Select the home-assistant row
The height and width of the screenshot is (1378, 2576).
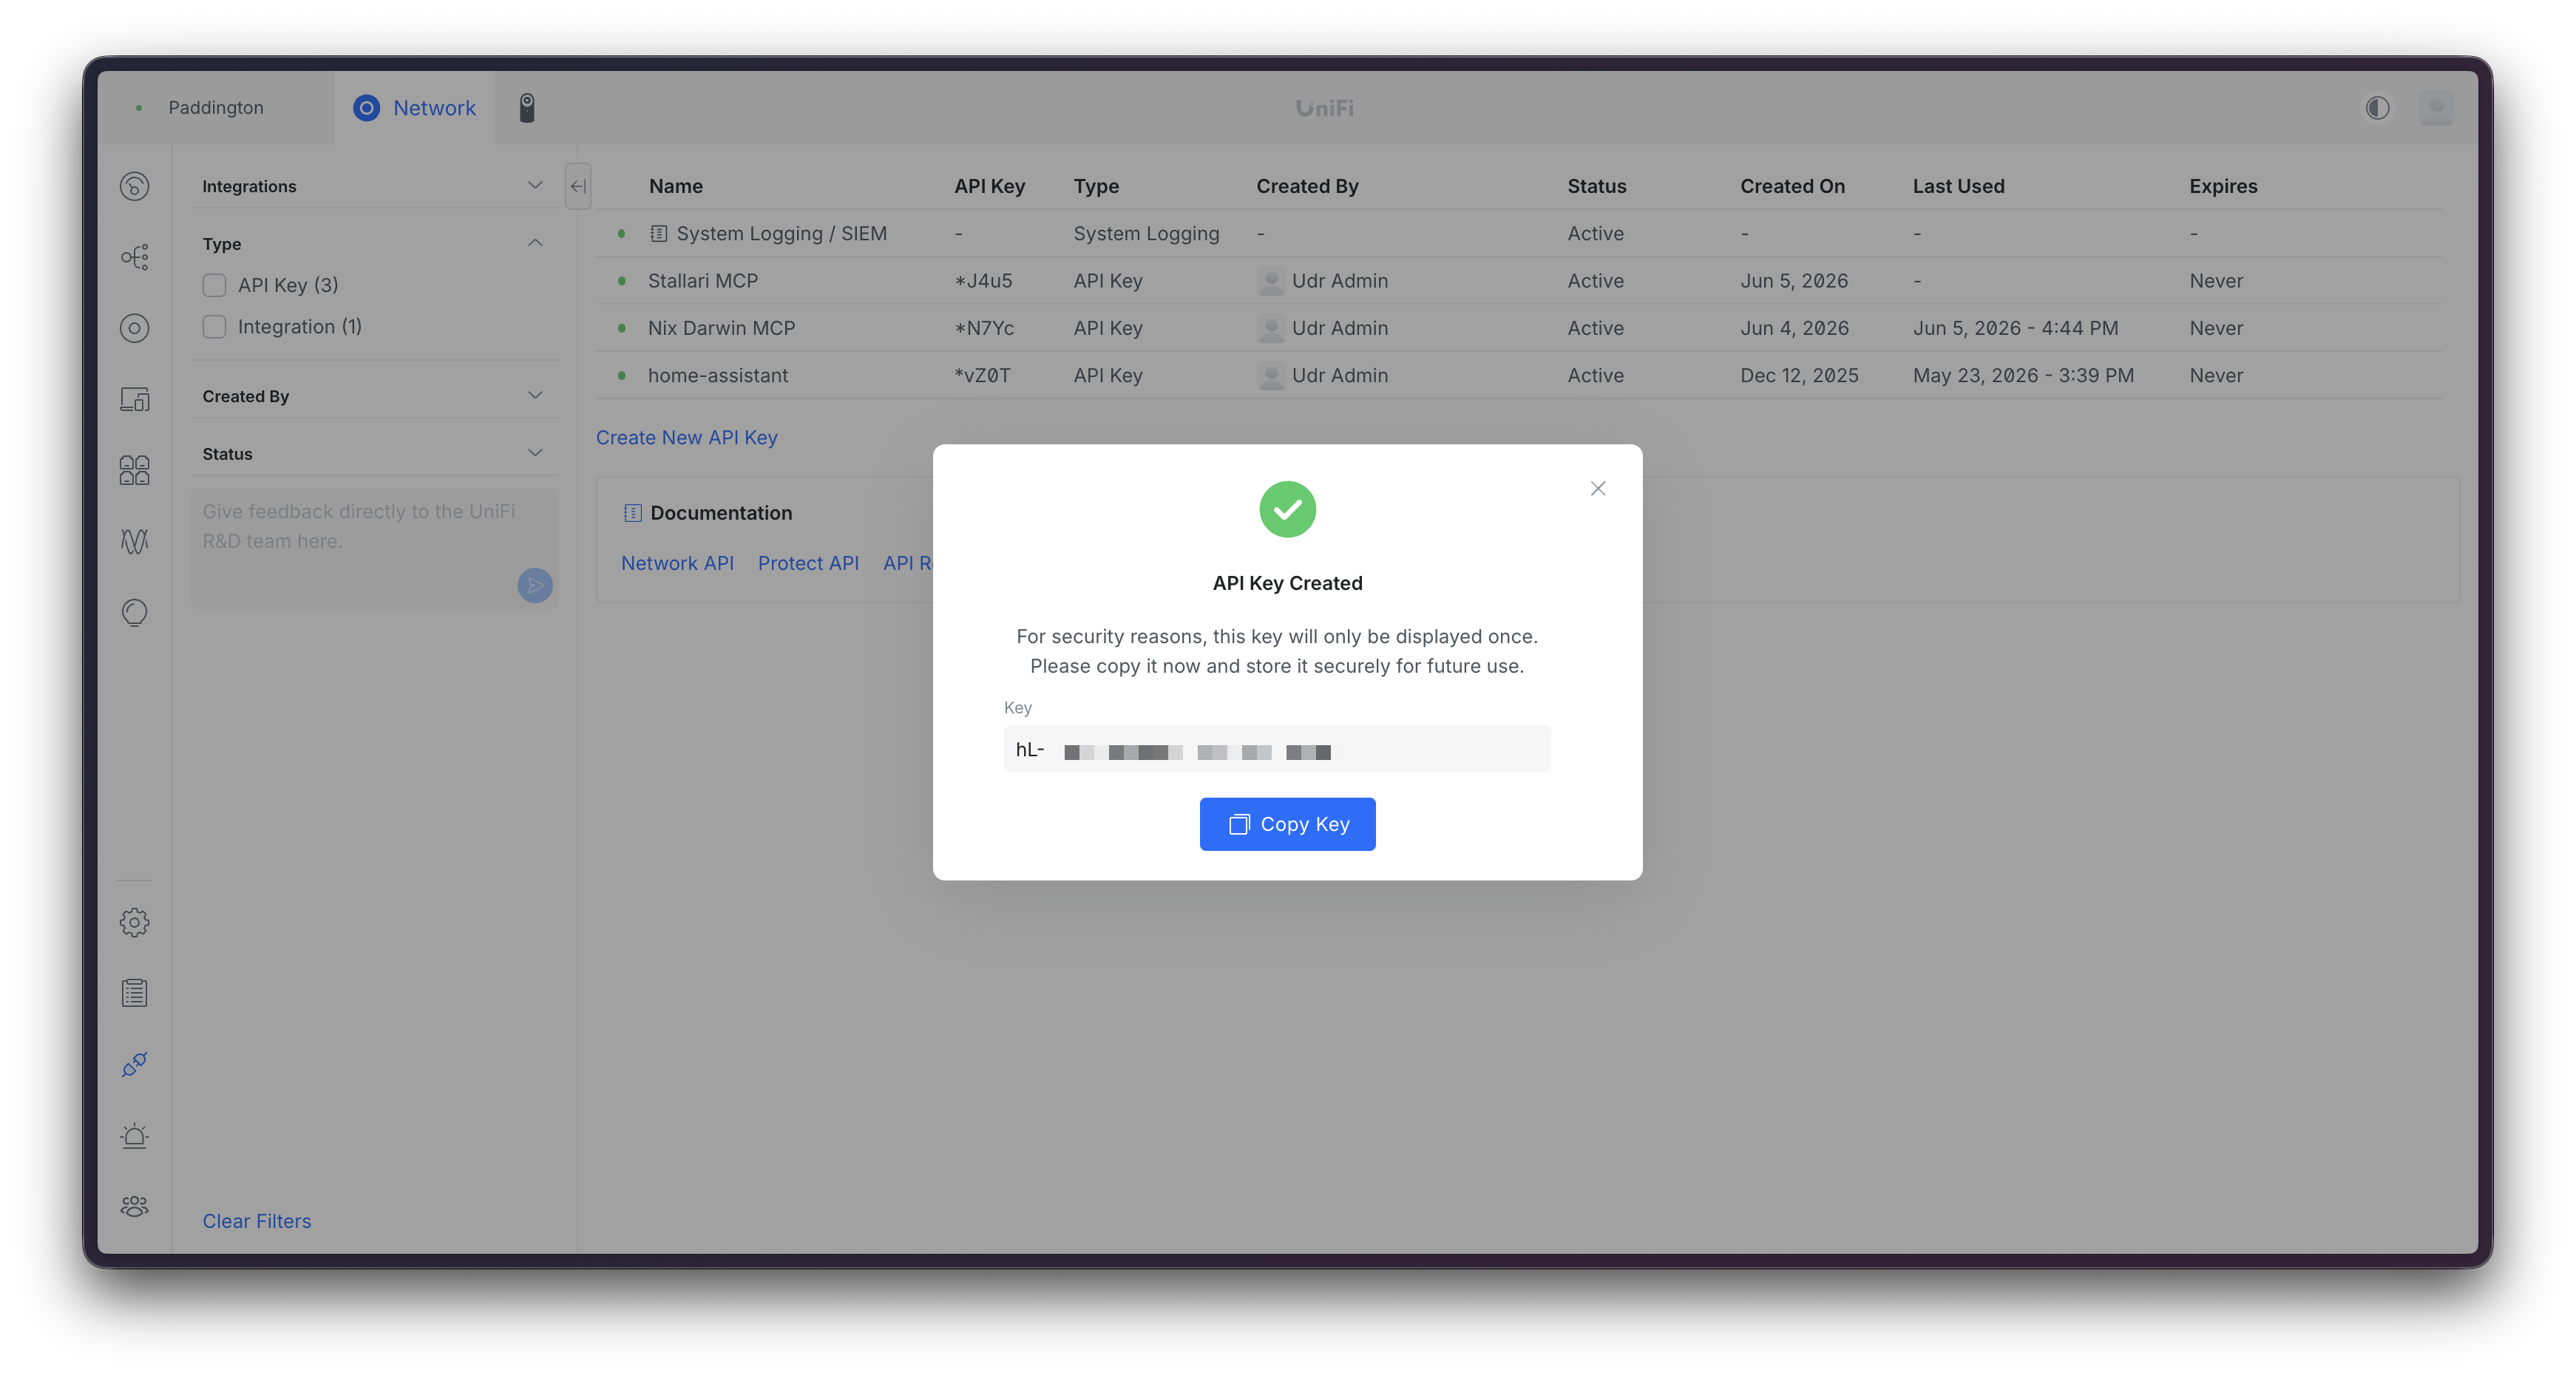coord(1520,375)
